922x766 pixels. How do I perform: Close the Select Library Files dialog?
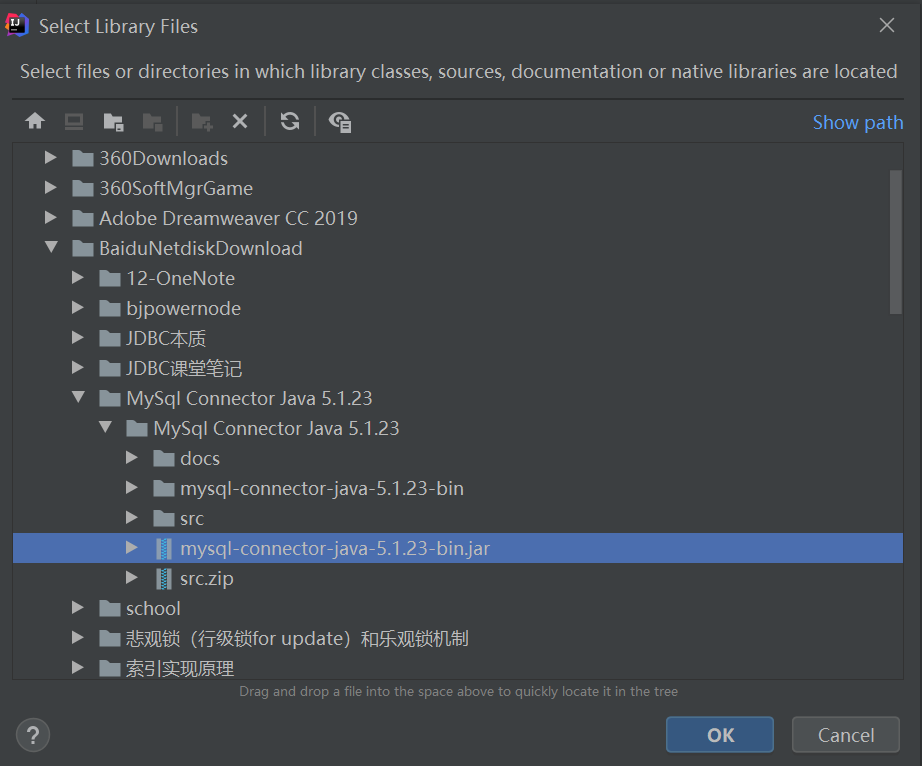click(887, 25)
